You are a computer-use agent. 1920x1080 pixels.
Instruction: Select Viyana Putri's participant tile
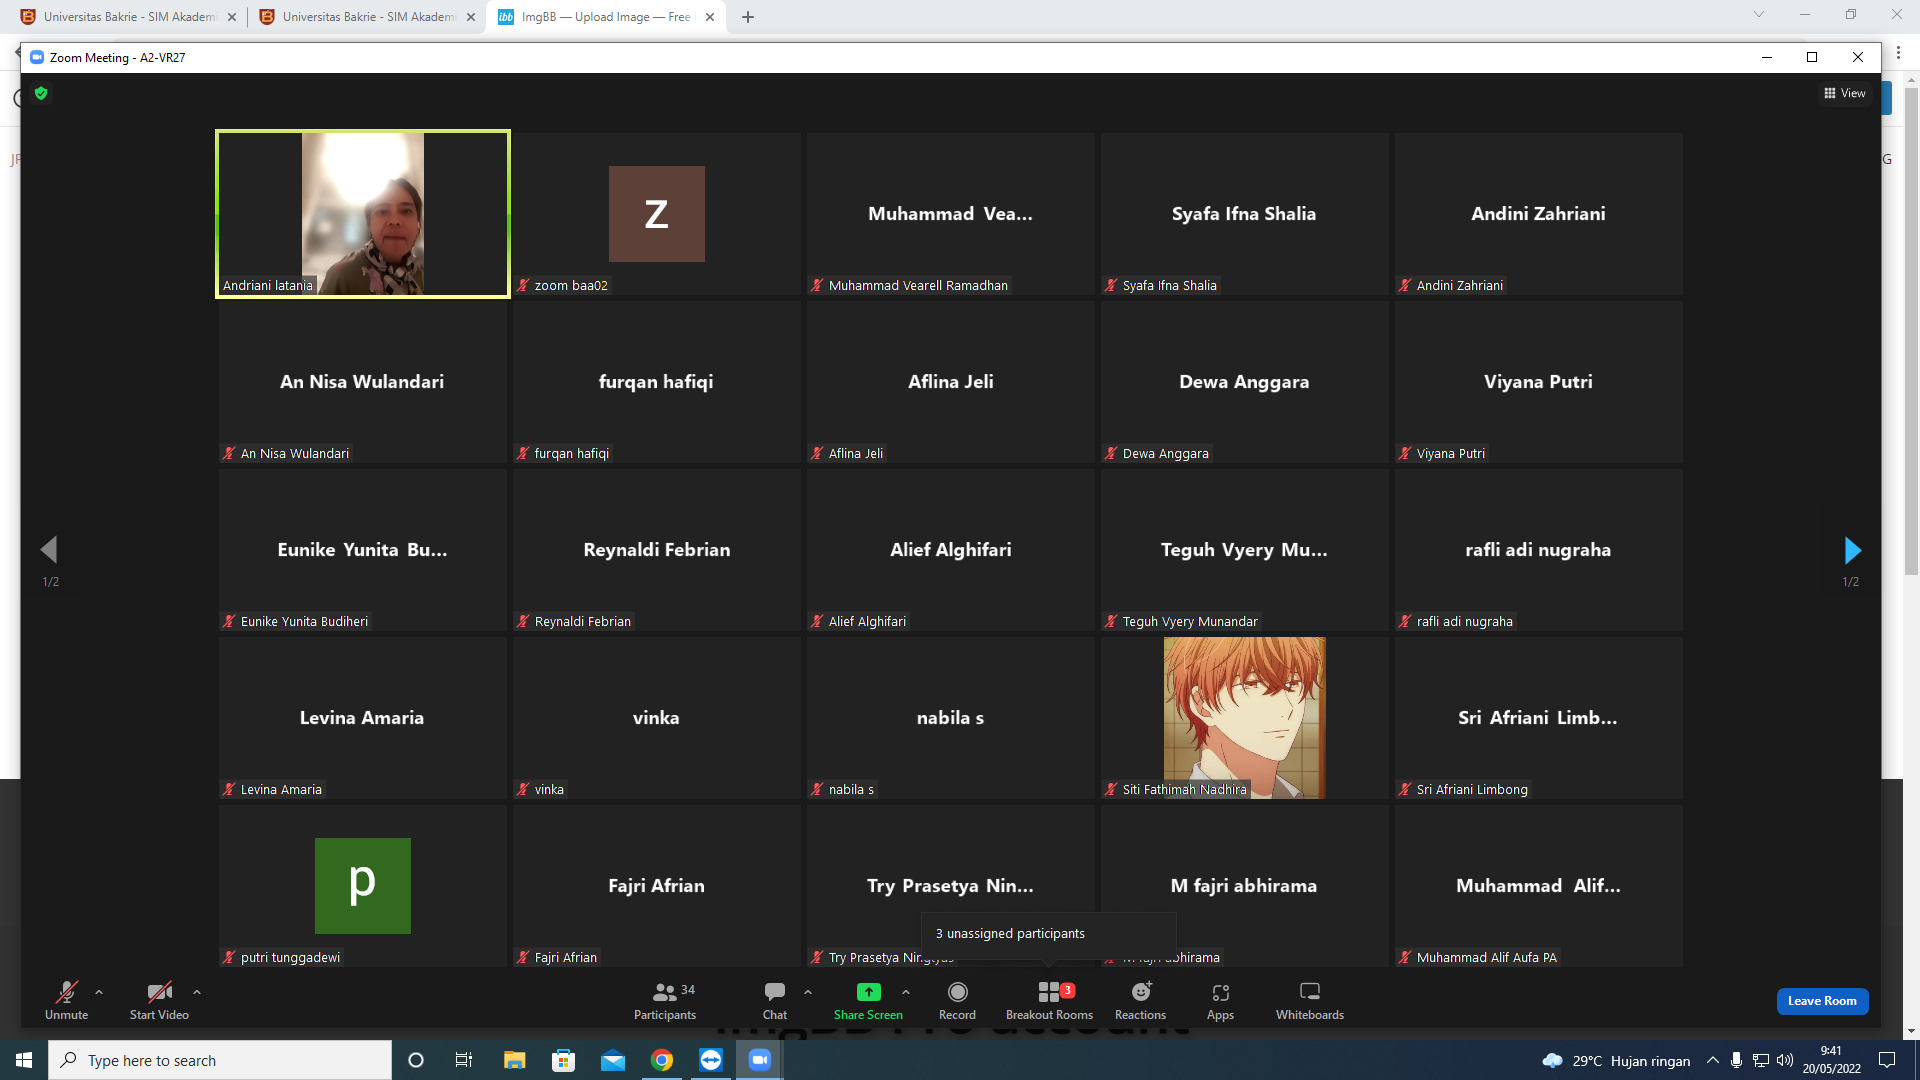(x=1539, y=382)
